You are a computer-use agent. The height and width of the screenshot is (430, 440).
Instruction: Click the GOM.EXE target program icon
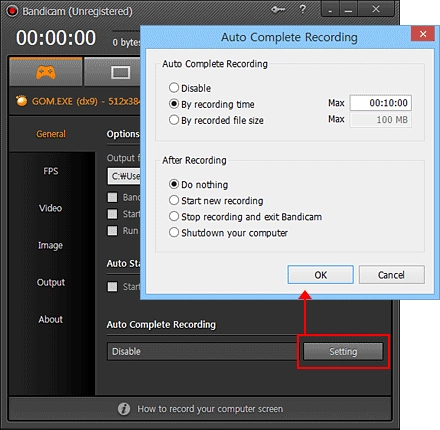(21, 101)
